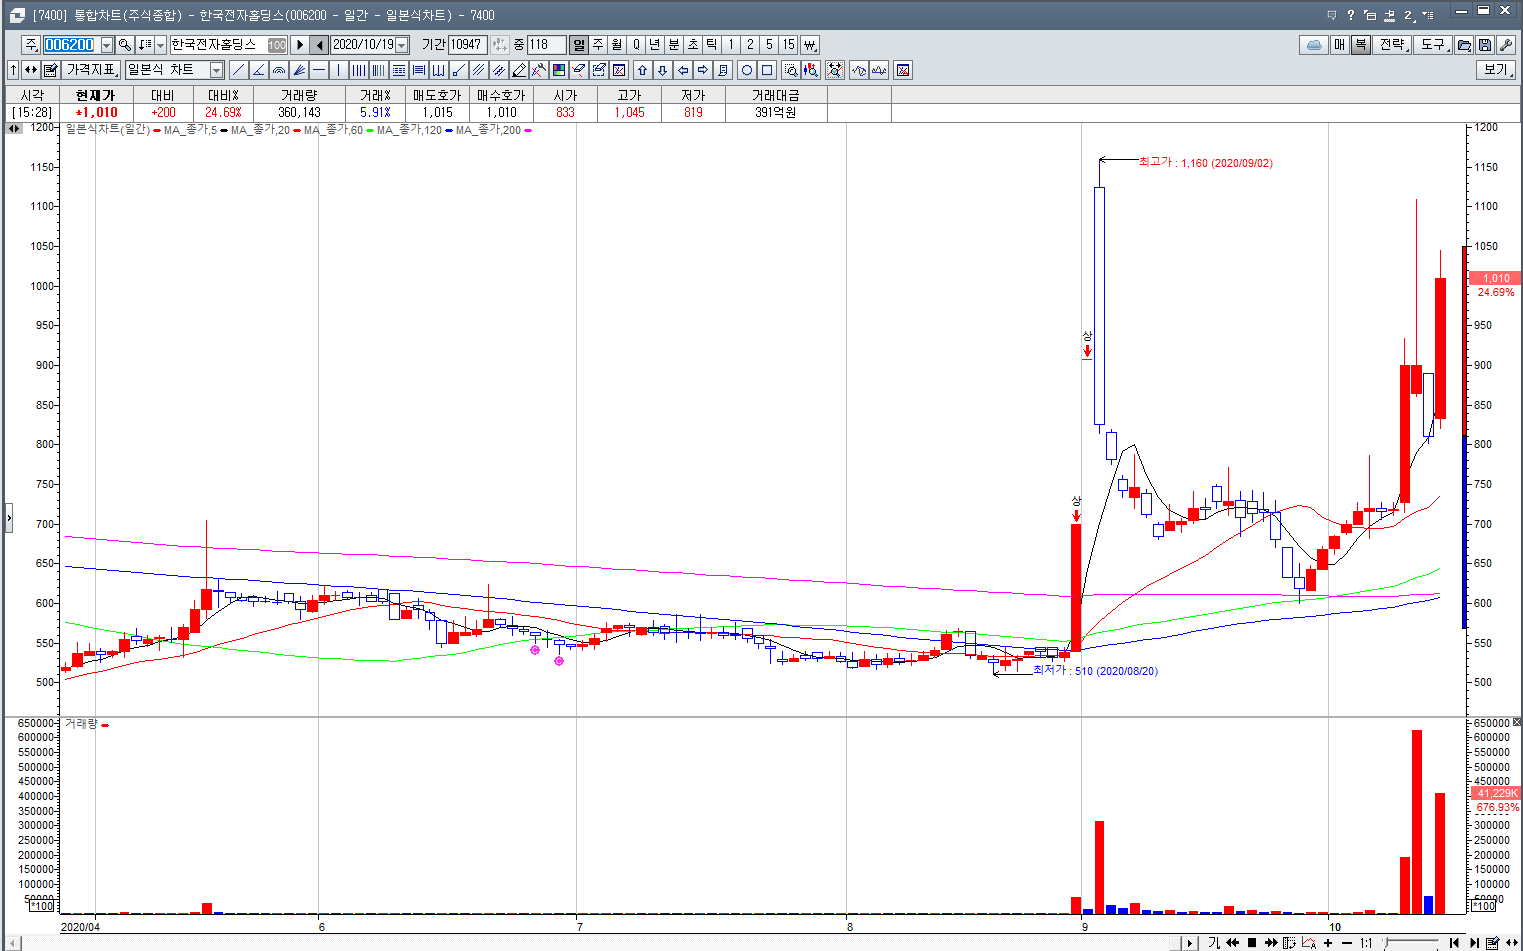Click the up arrow marker tool
This screenshot has height=951, width=1523.
point(643,70)
